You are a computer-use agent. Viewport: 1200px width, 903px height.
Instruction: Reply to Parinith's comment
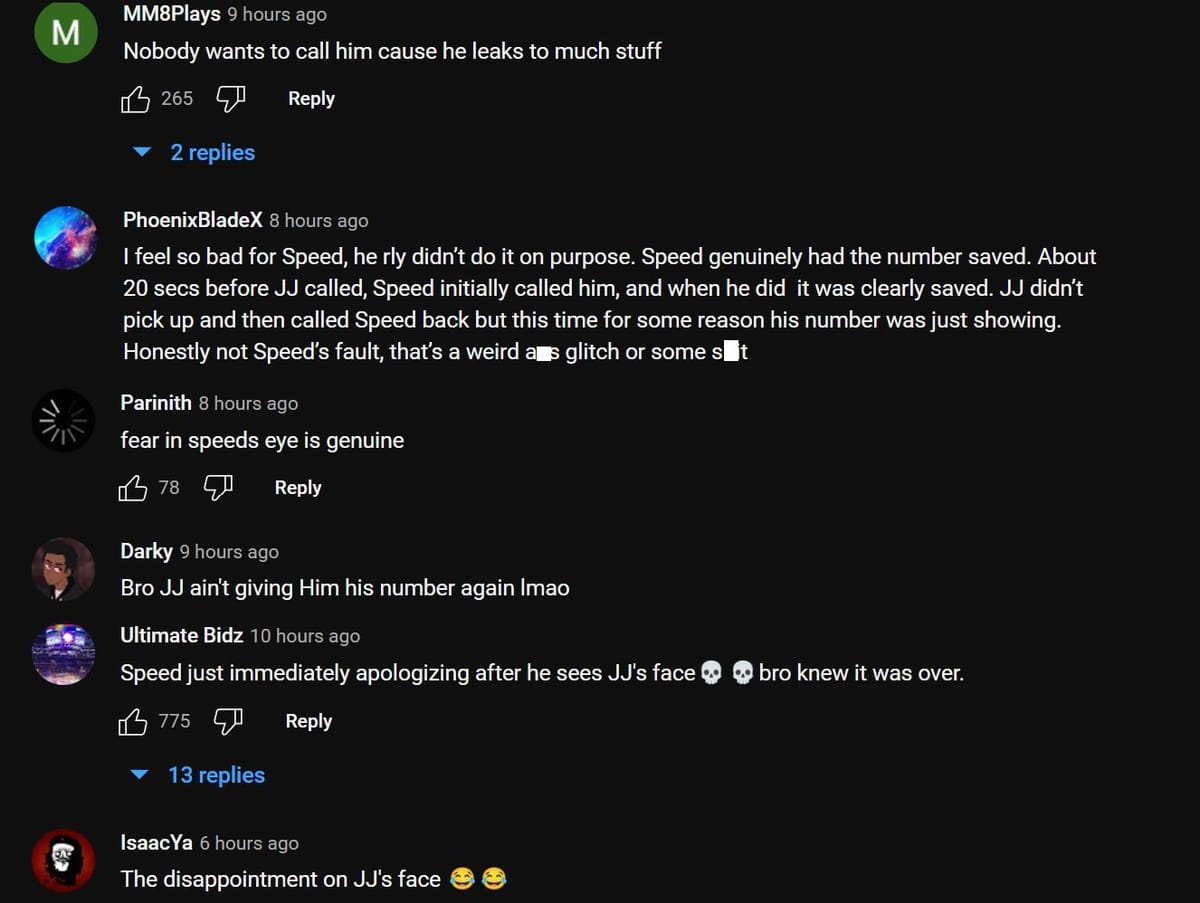pos(297,487)
